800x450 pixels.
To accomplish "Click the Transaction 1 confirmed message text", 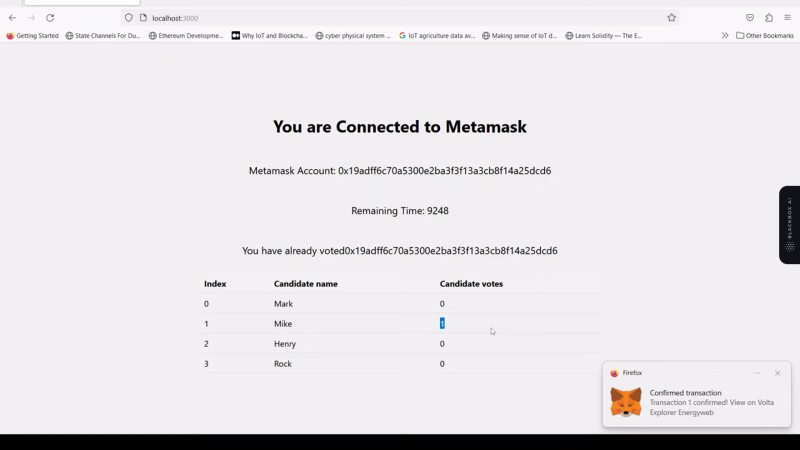I will (712, 407).
